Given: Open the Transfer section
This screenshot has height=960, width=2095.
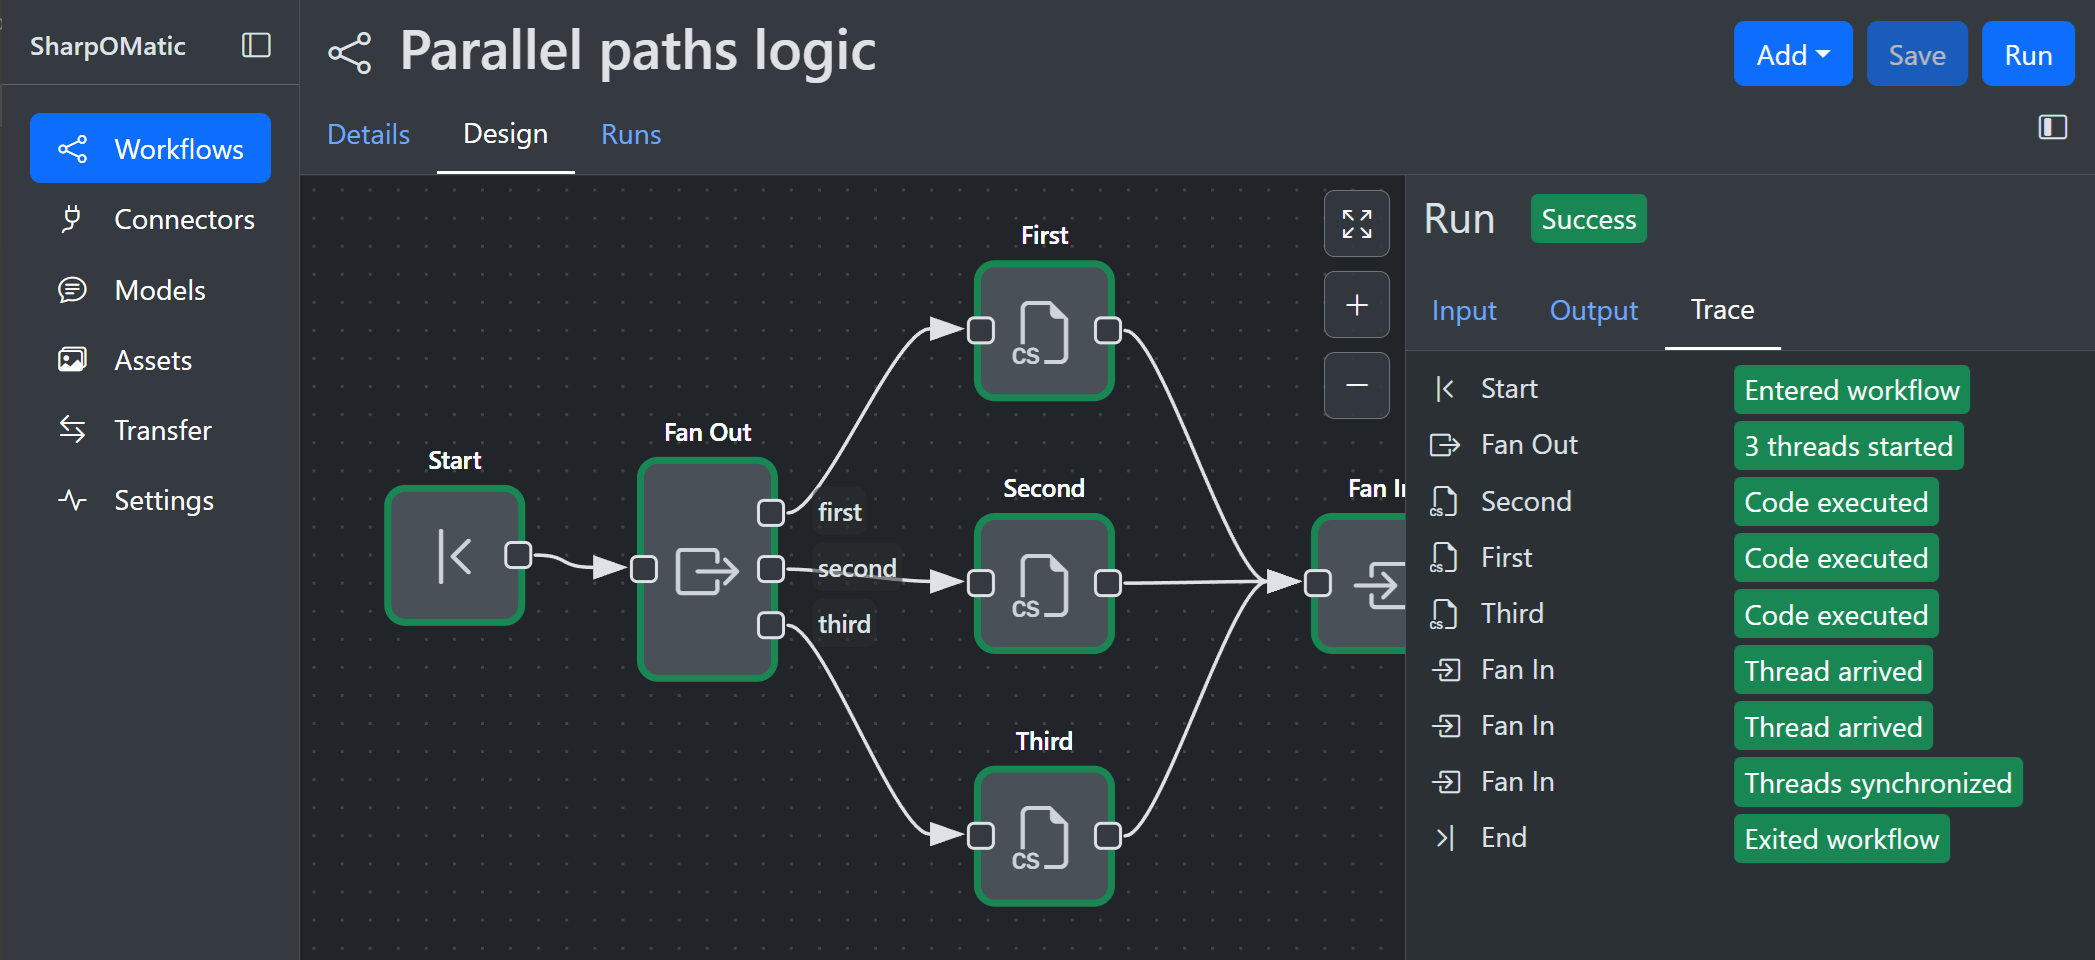Looking at the screenshot, I should coord(162,430).
